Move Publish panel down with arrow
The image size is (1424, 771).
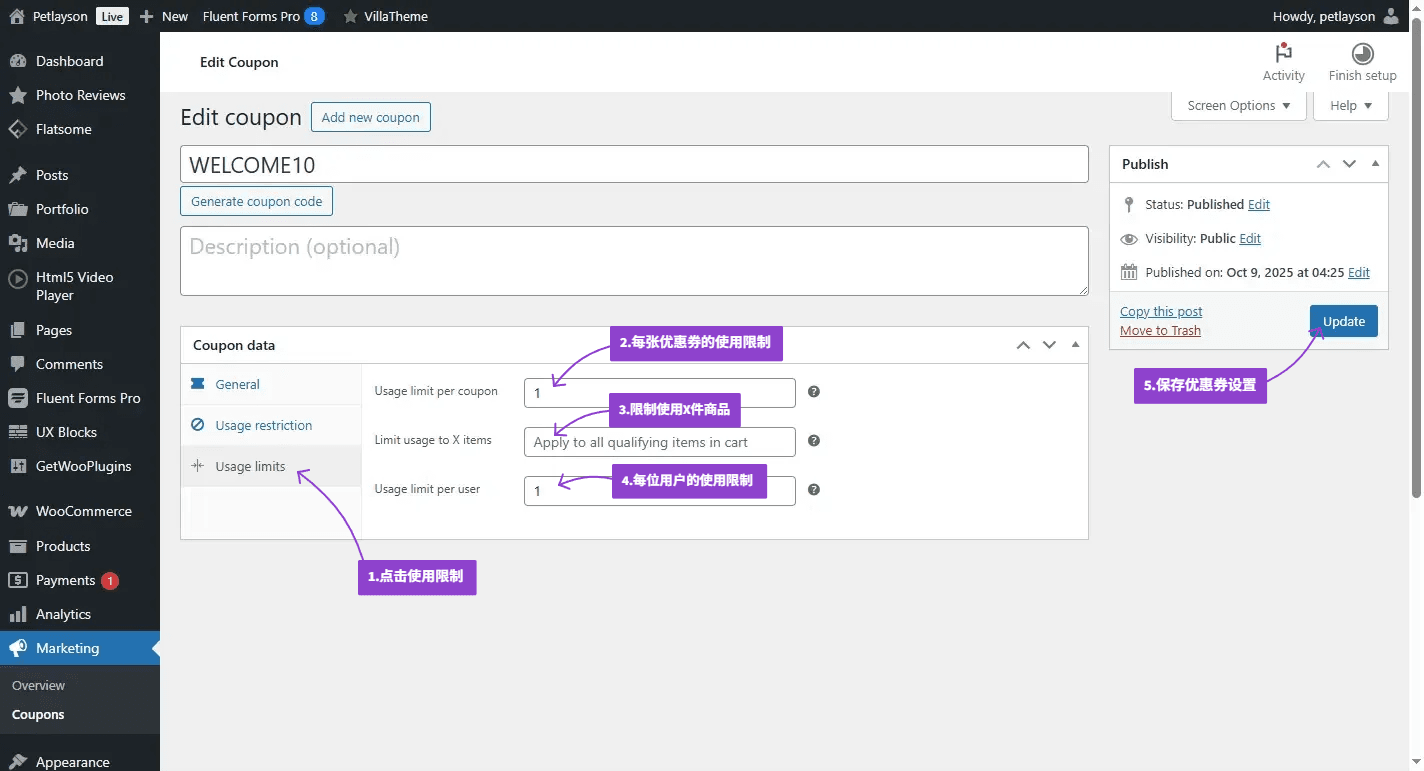pos(1349,164)
